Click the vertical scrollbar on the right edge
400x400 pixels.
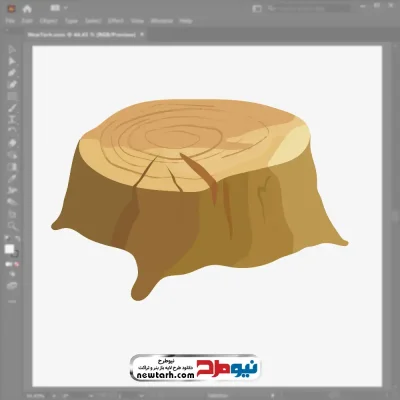(x=396, y=215)
